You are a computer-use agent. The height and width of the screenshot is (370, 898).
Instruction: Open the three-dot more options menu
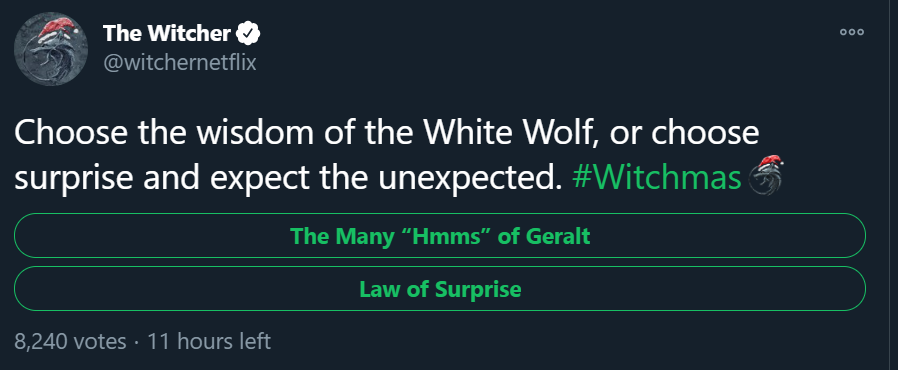(x=852, y=33)
